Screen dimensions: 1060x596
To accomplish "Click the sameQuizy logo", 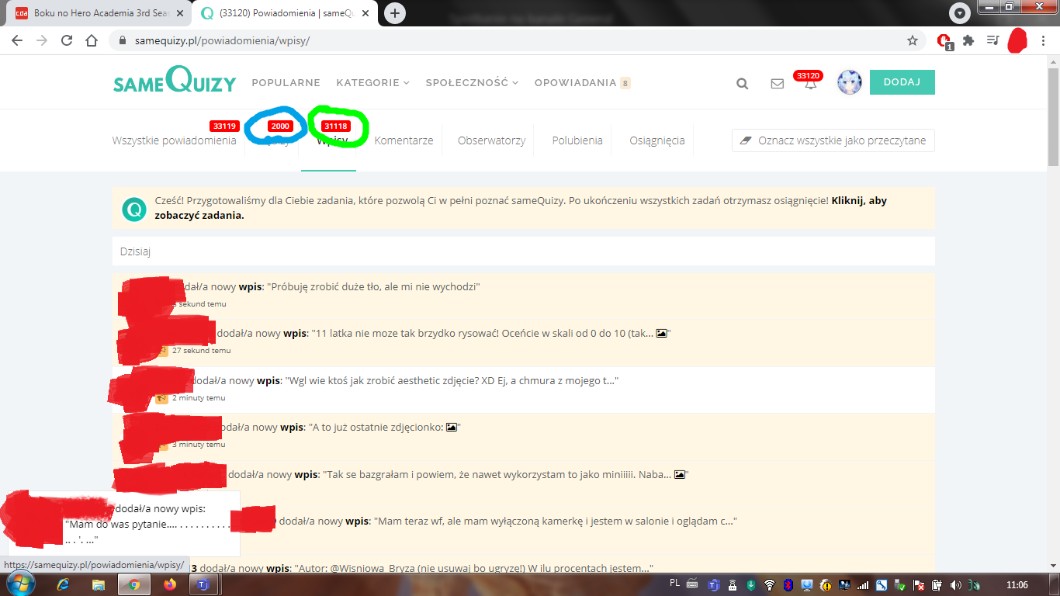I will 175,81.
